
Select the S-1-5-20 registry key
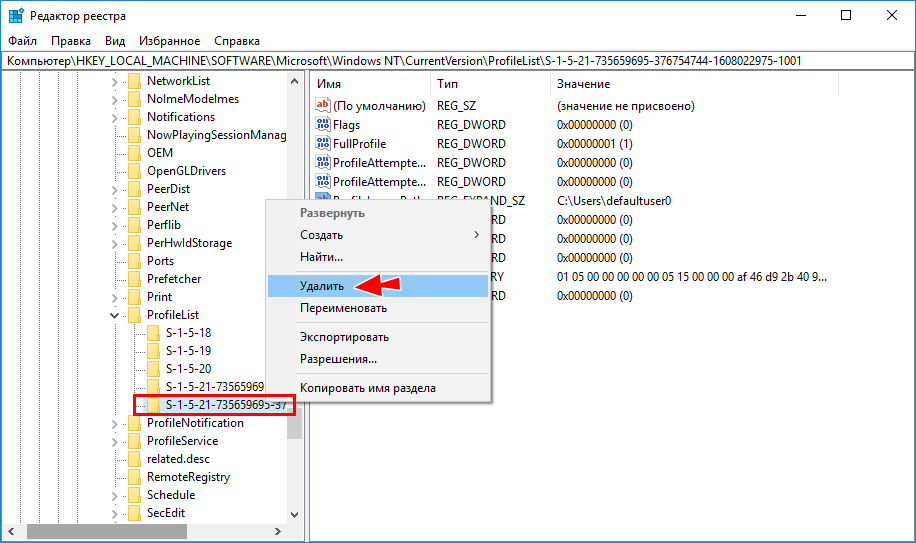(x=188, y=369)
